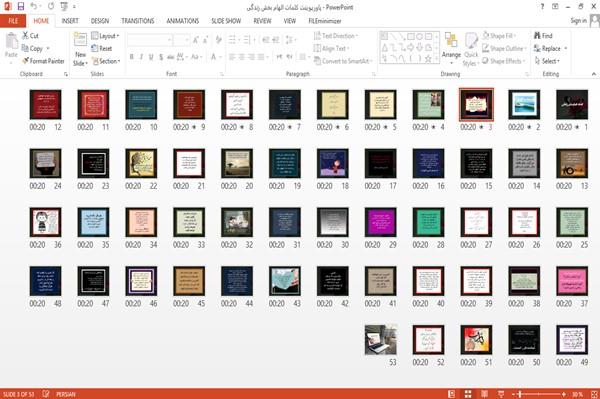Switch to the INSERT tab
This screenshot has height=399, width=600.
(70, 21)
